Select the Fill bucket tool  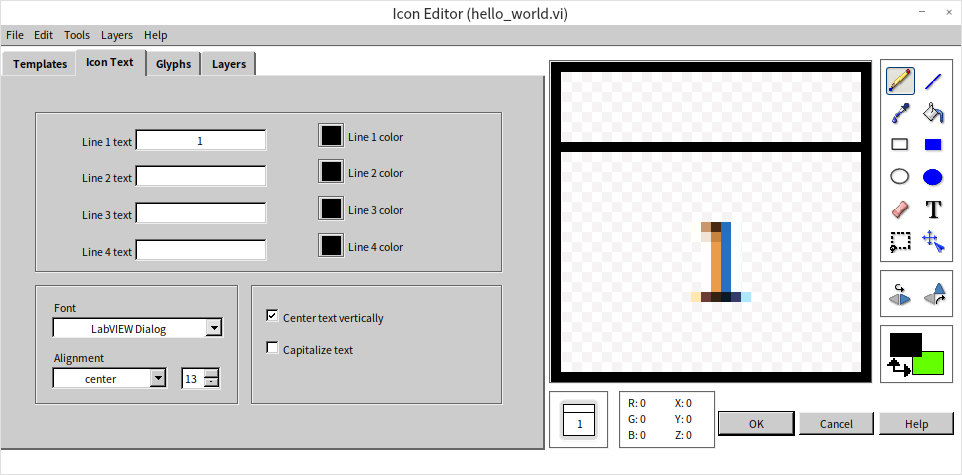(x=933, y=112)
